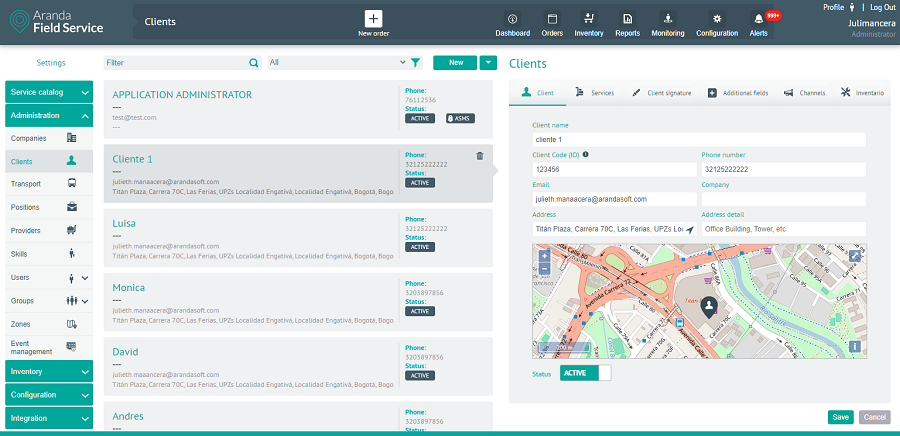Open Event management in the sidebar

click(49, 347)
